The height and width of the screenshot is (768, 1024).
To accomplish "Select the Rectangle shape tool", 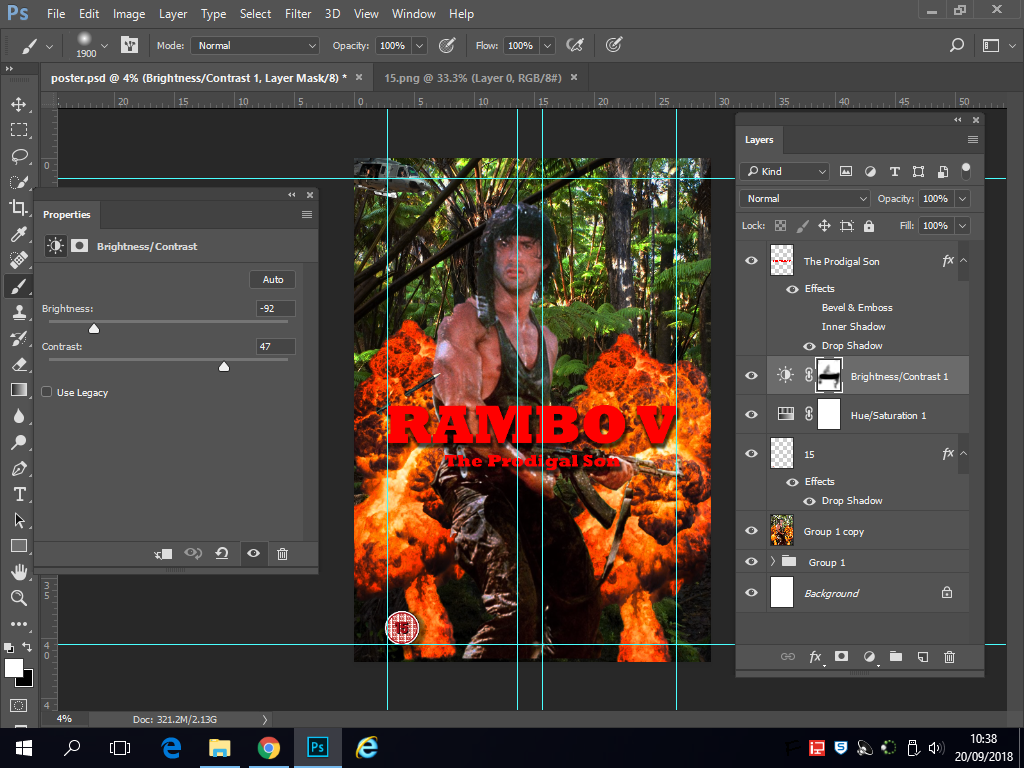I will [18, 546].
